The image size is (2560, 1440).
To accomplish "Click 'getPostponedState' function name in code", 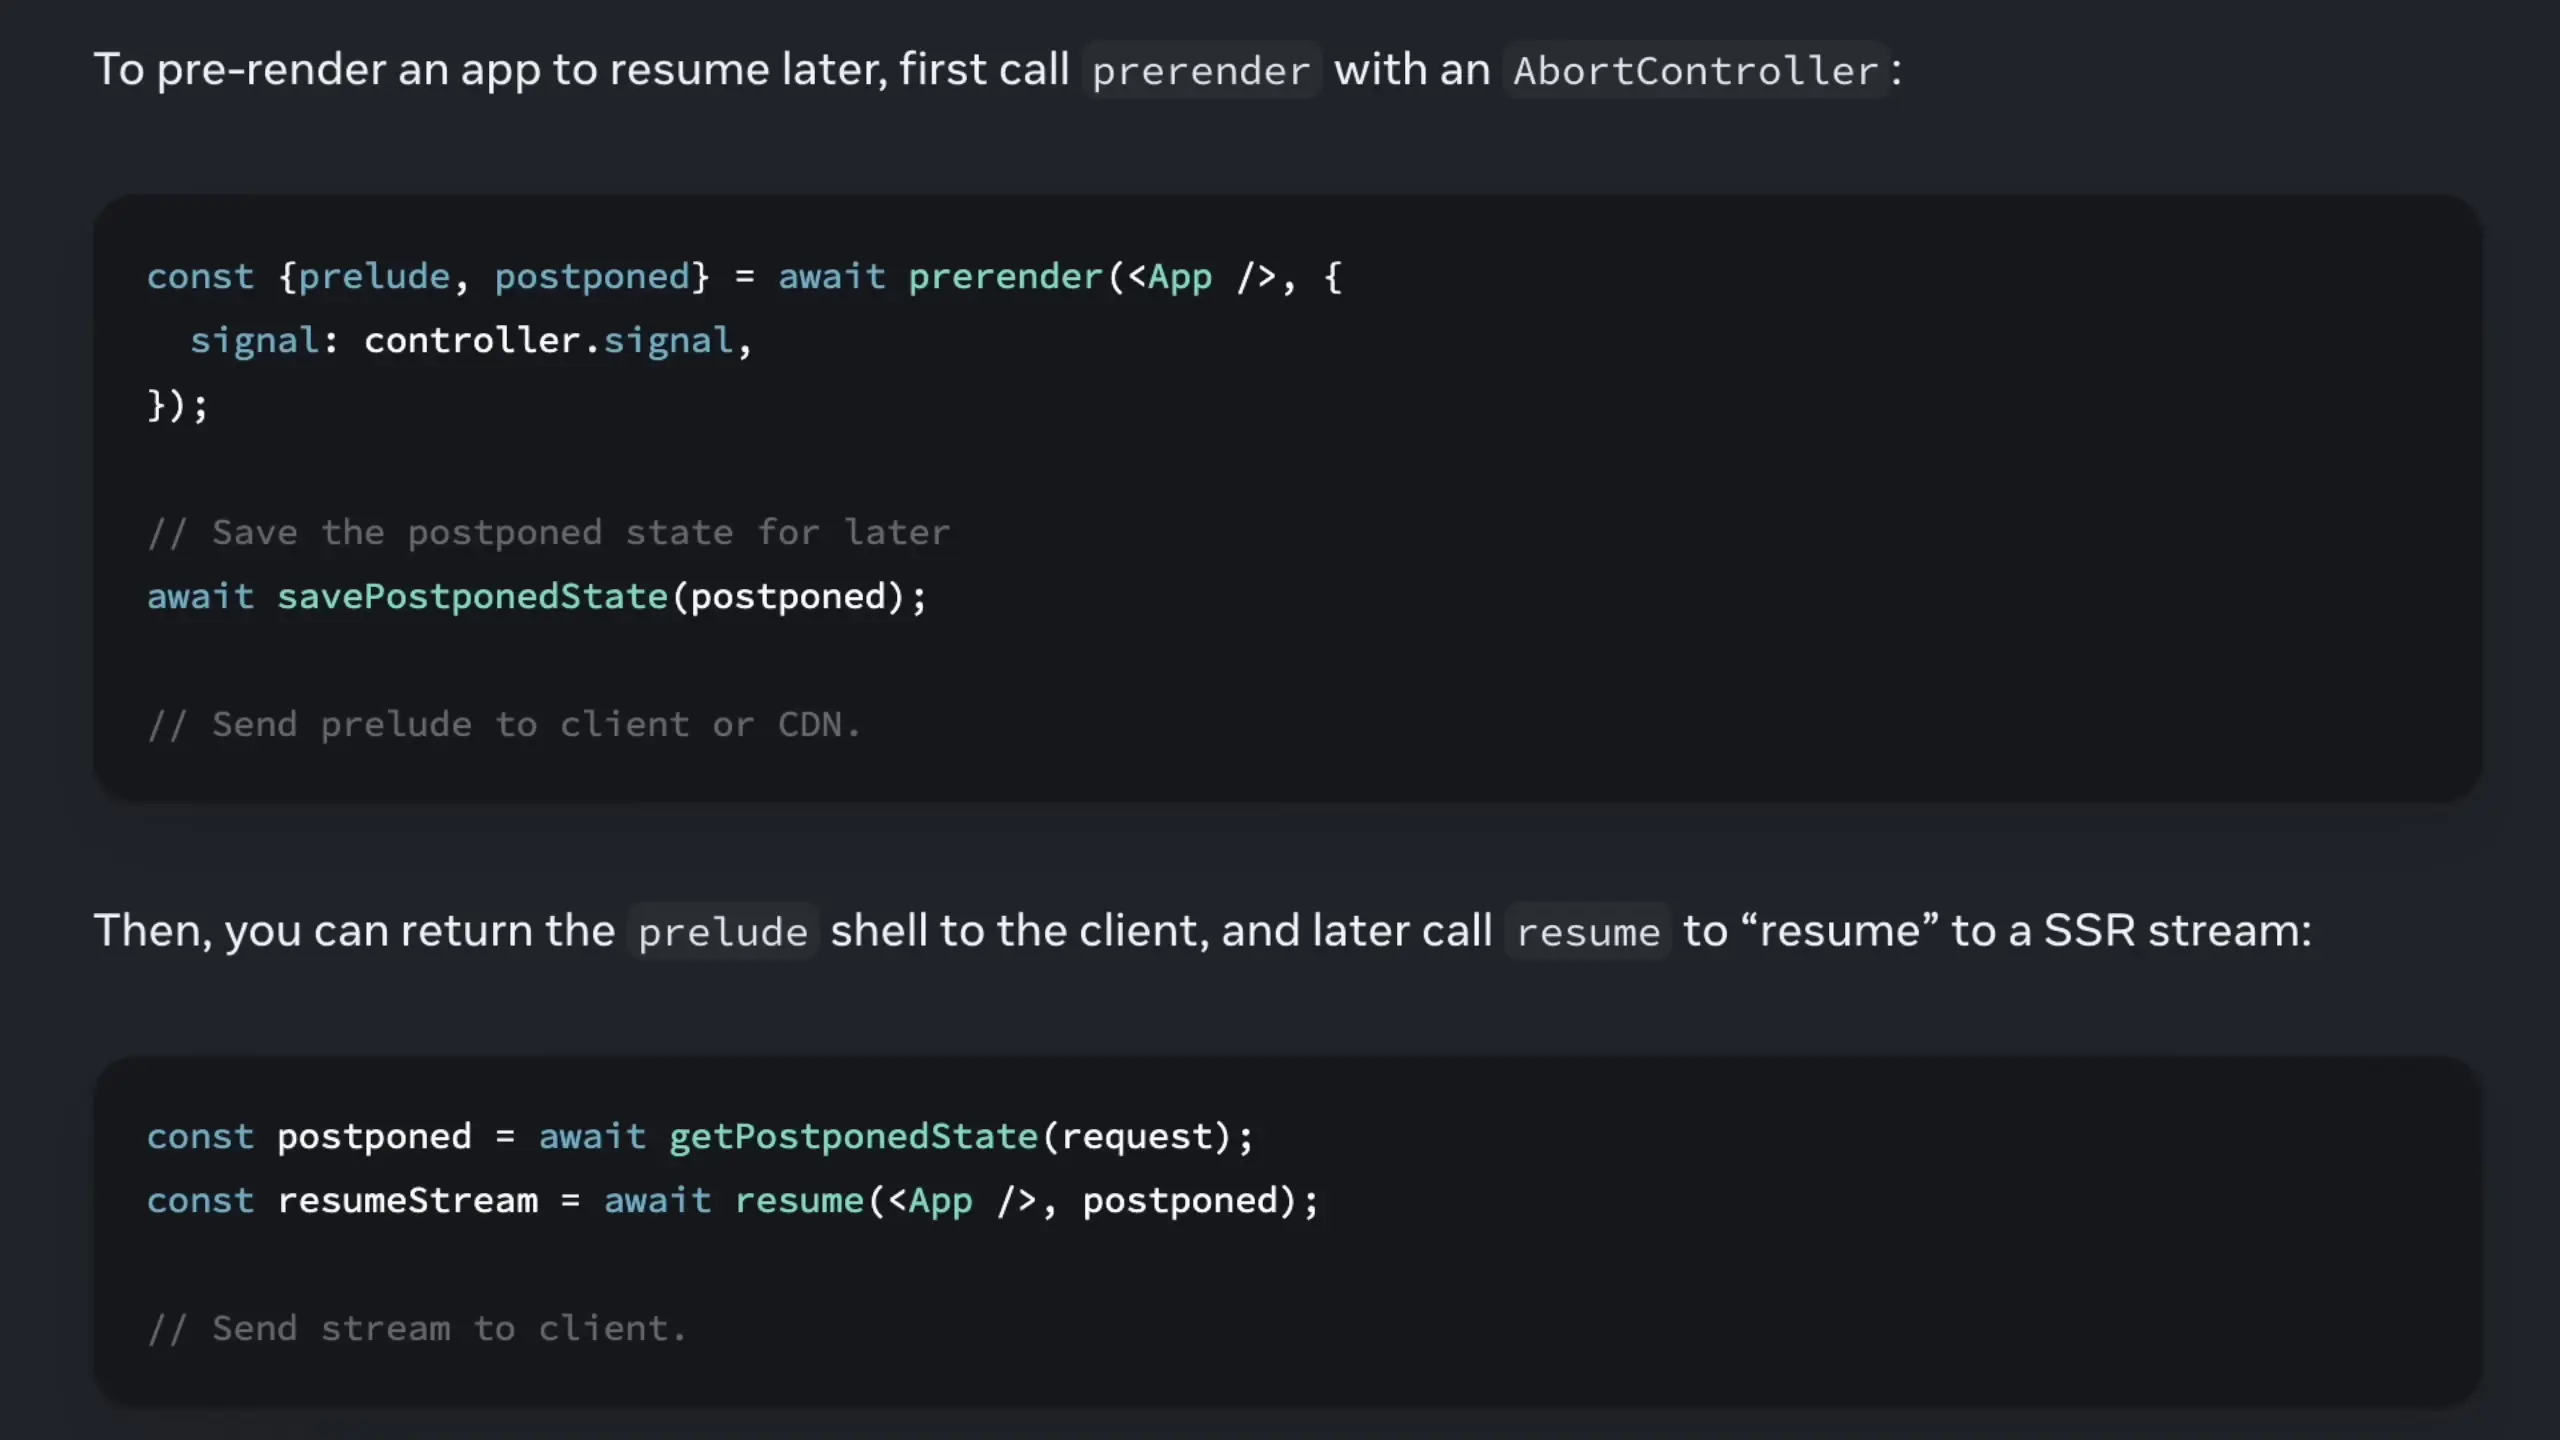I will tap(853, 1137).
